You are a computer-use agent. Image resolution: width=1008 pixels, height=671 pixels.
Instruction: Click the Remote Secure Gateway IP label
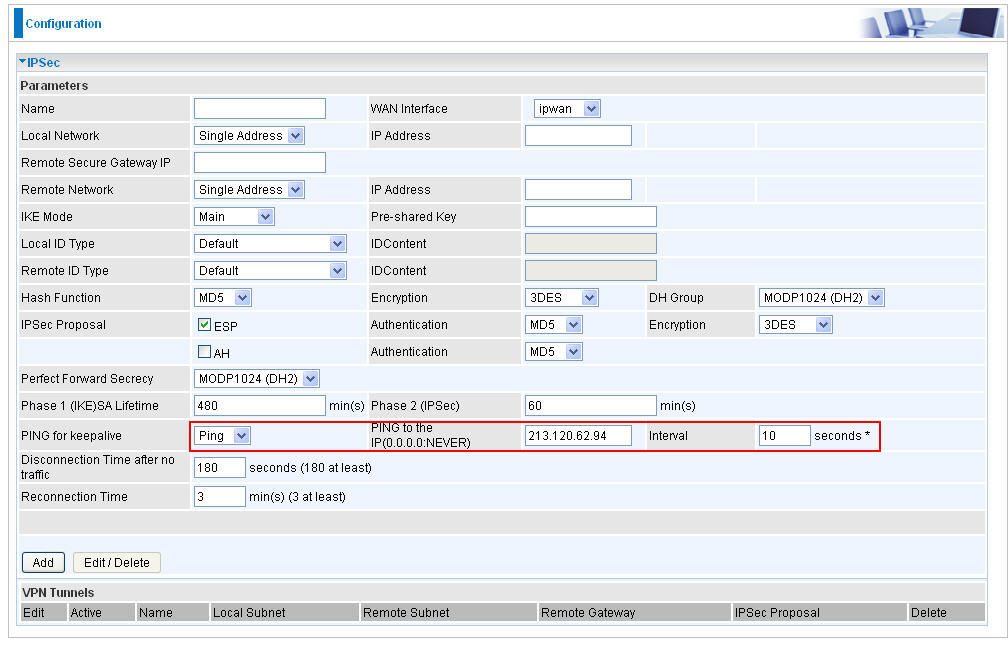point(96,163)
